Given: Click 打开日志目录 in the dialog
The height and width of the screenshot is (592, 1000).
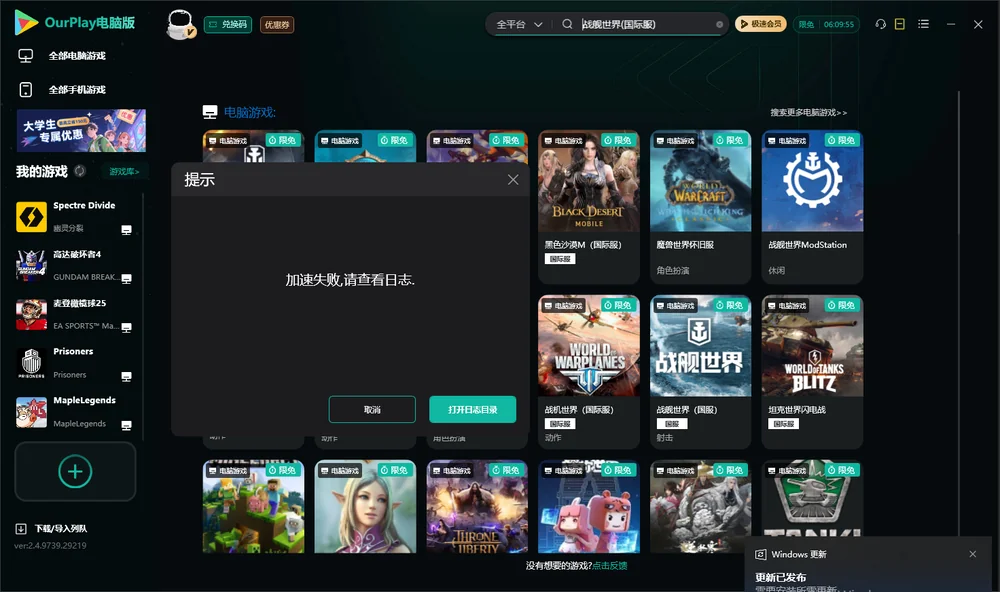Looking at the screenshot, I should 473,410.
